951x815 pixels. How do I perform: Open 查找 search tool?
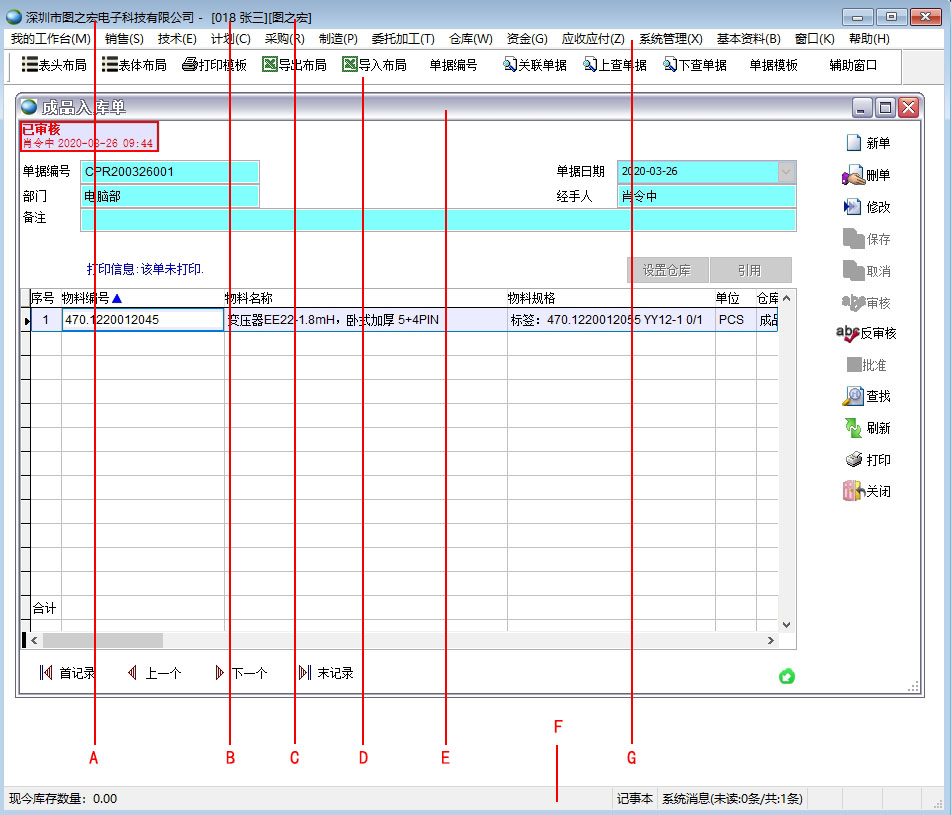click(x=853, y=396)
